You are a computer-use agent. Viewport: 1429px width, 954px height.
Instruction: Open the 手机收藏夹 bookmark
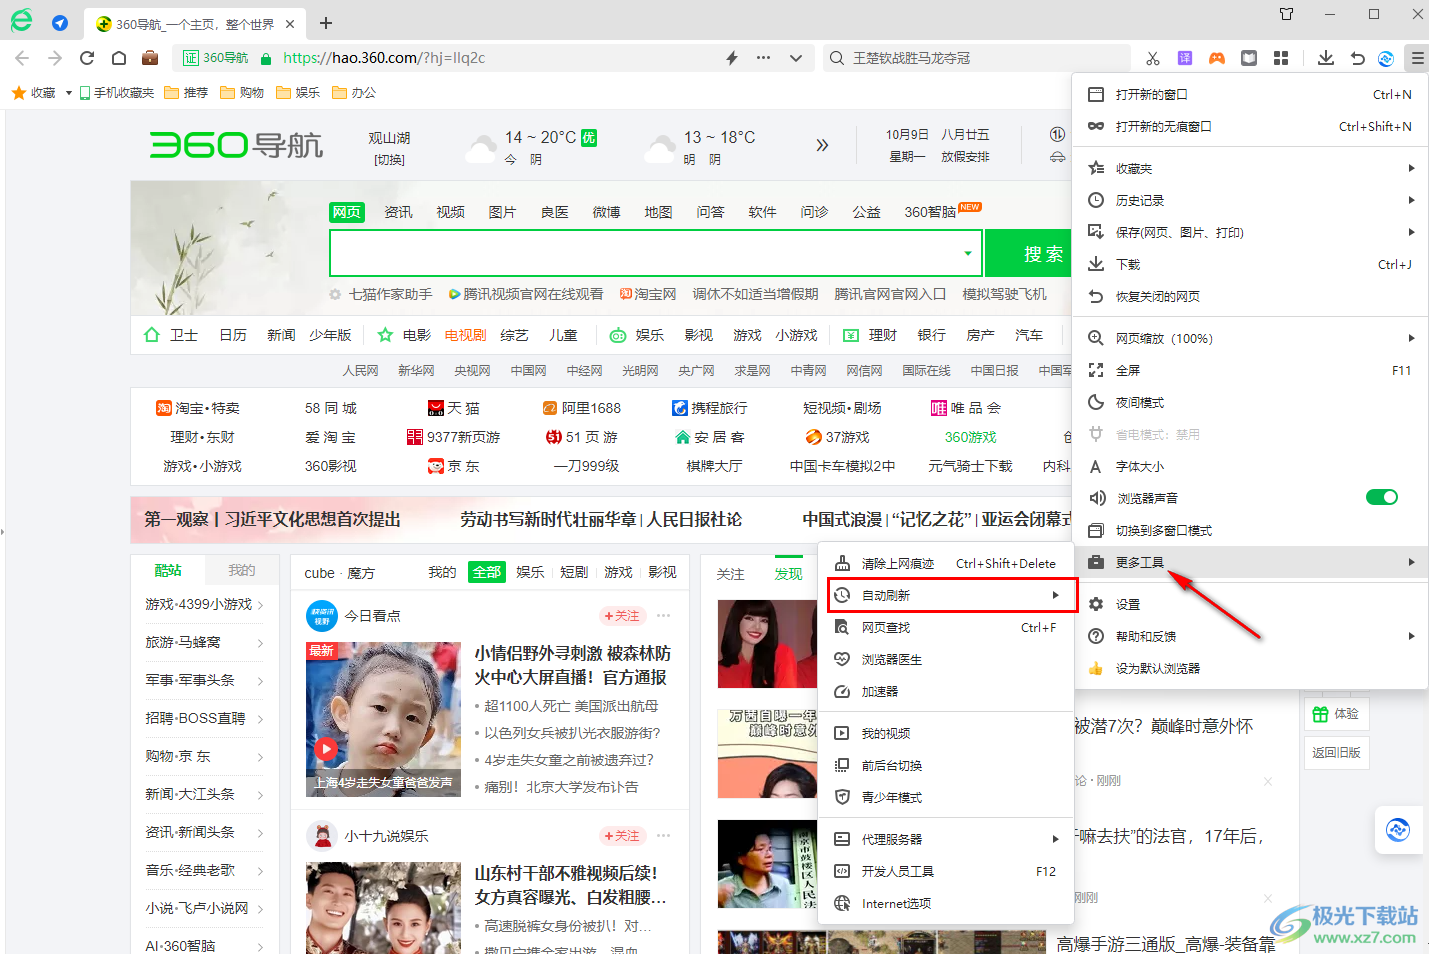click(117, 92)
